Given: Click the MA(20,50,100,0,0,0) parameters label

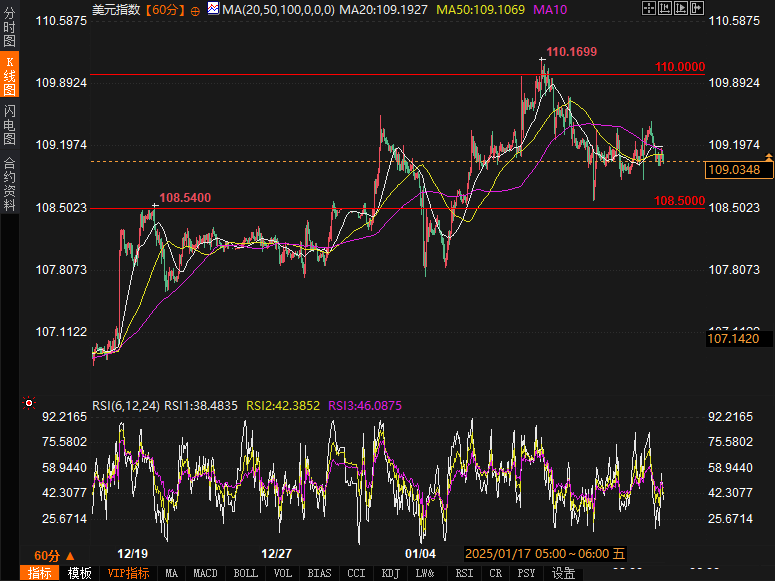Looking at the screenshot, I should (278, 9).
